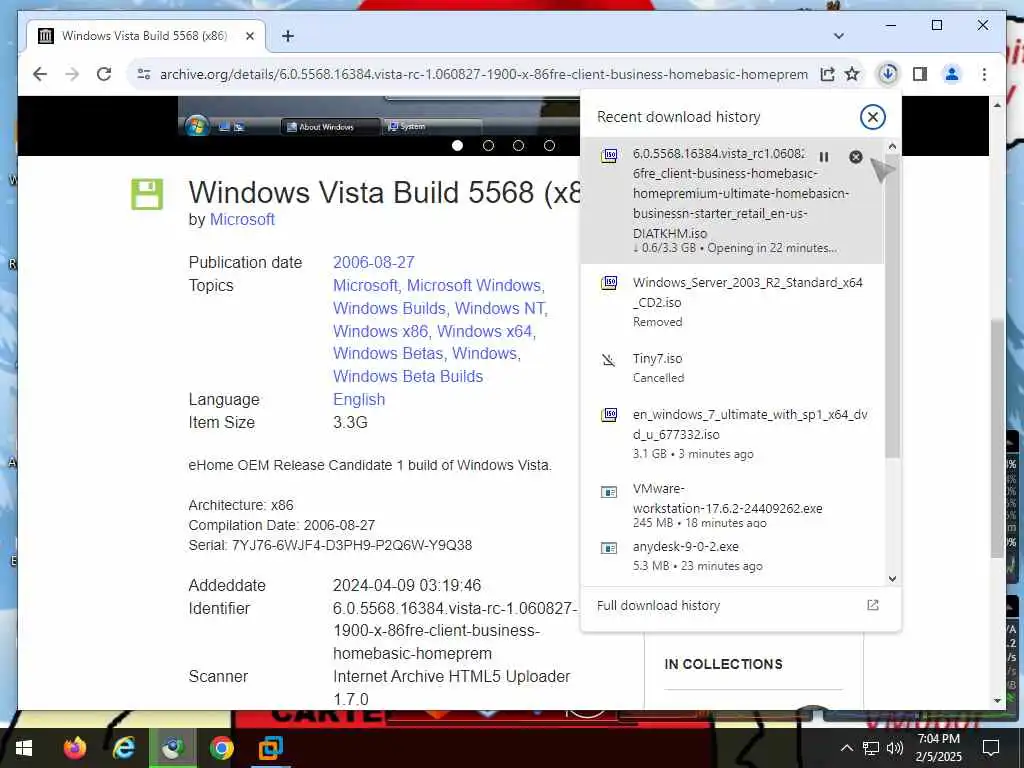Show hidden system tray icons
1024x768 pixels.
(x=846, y=748)
